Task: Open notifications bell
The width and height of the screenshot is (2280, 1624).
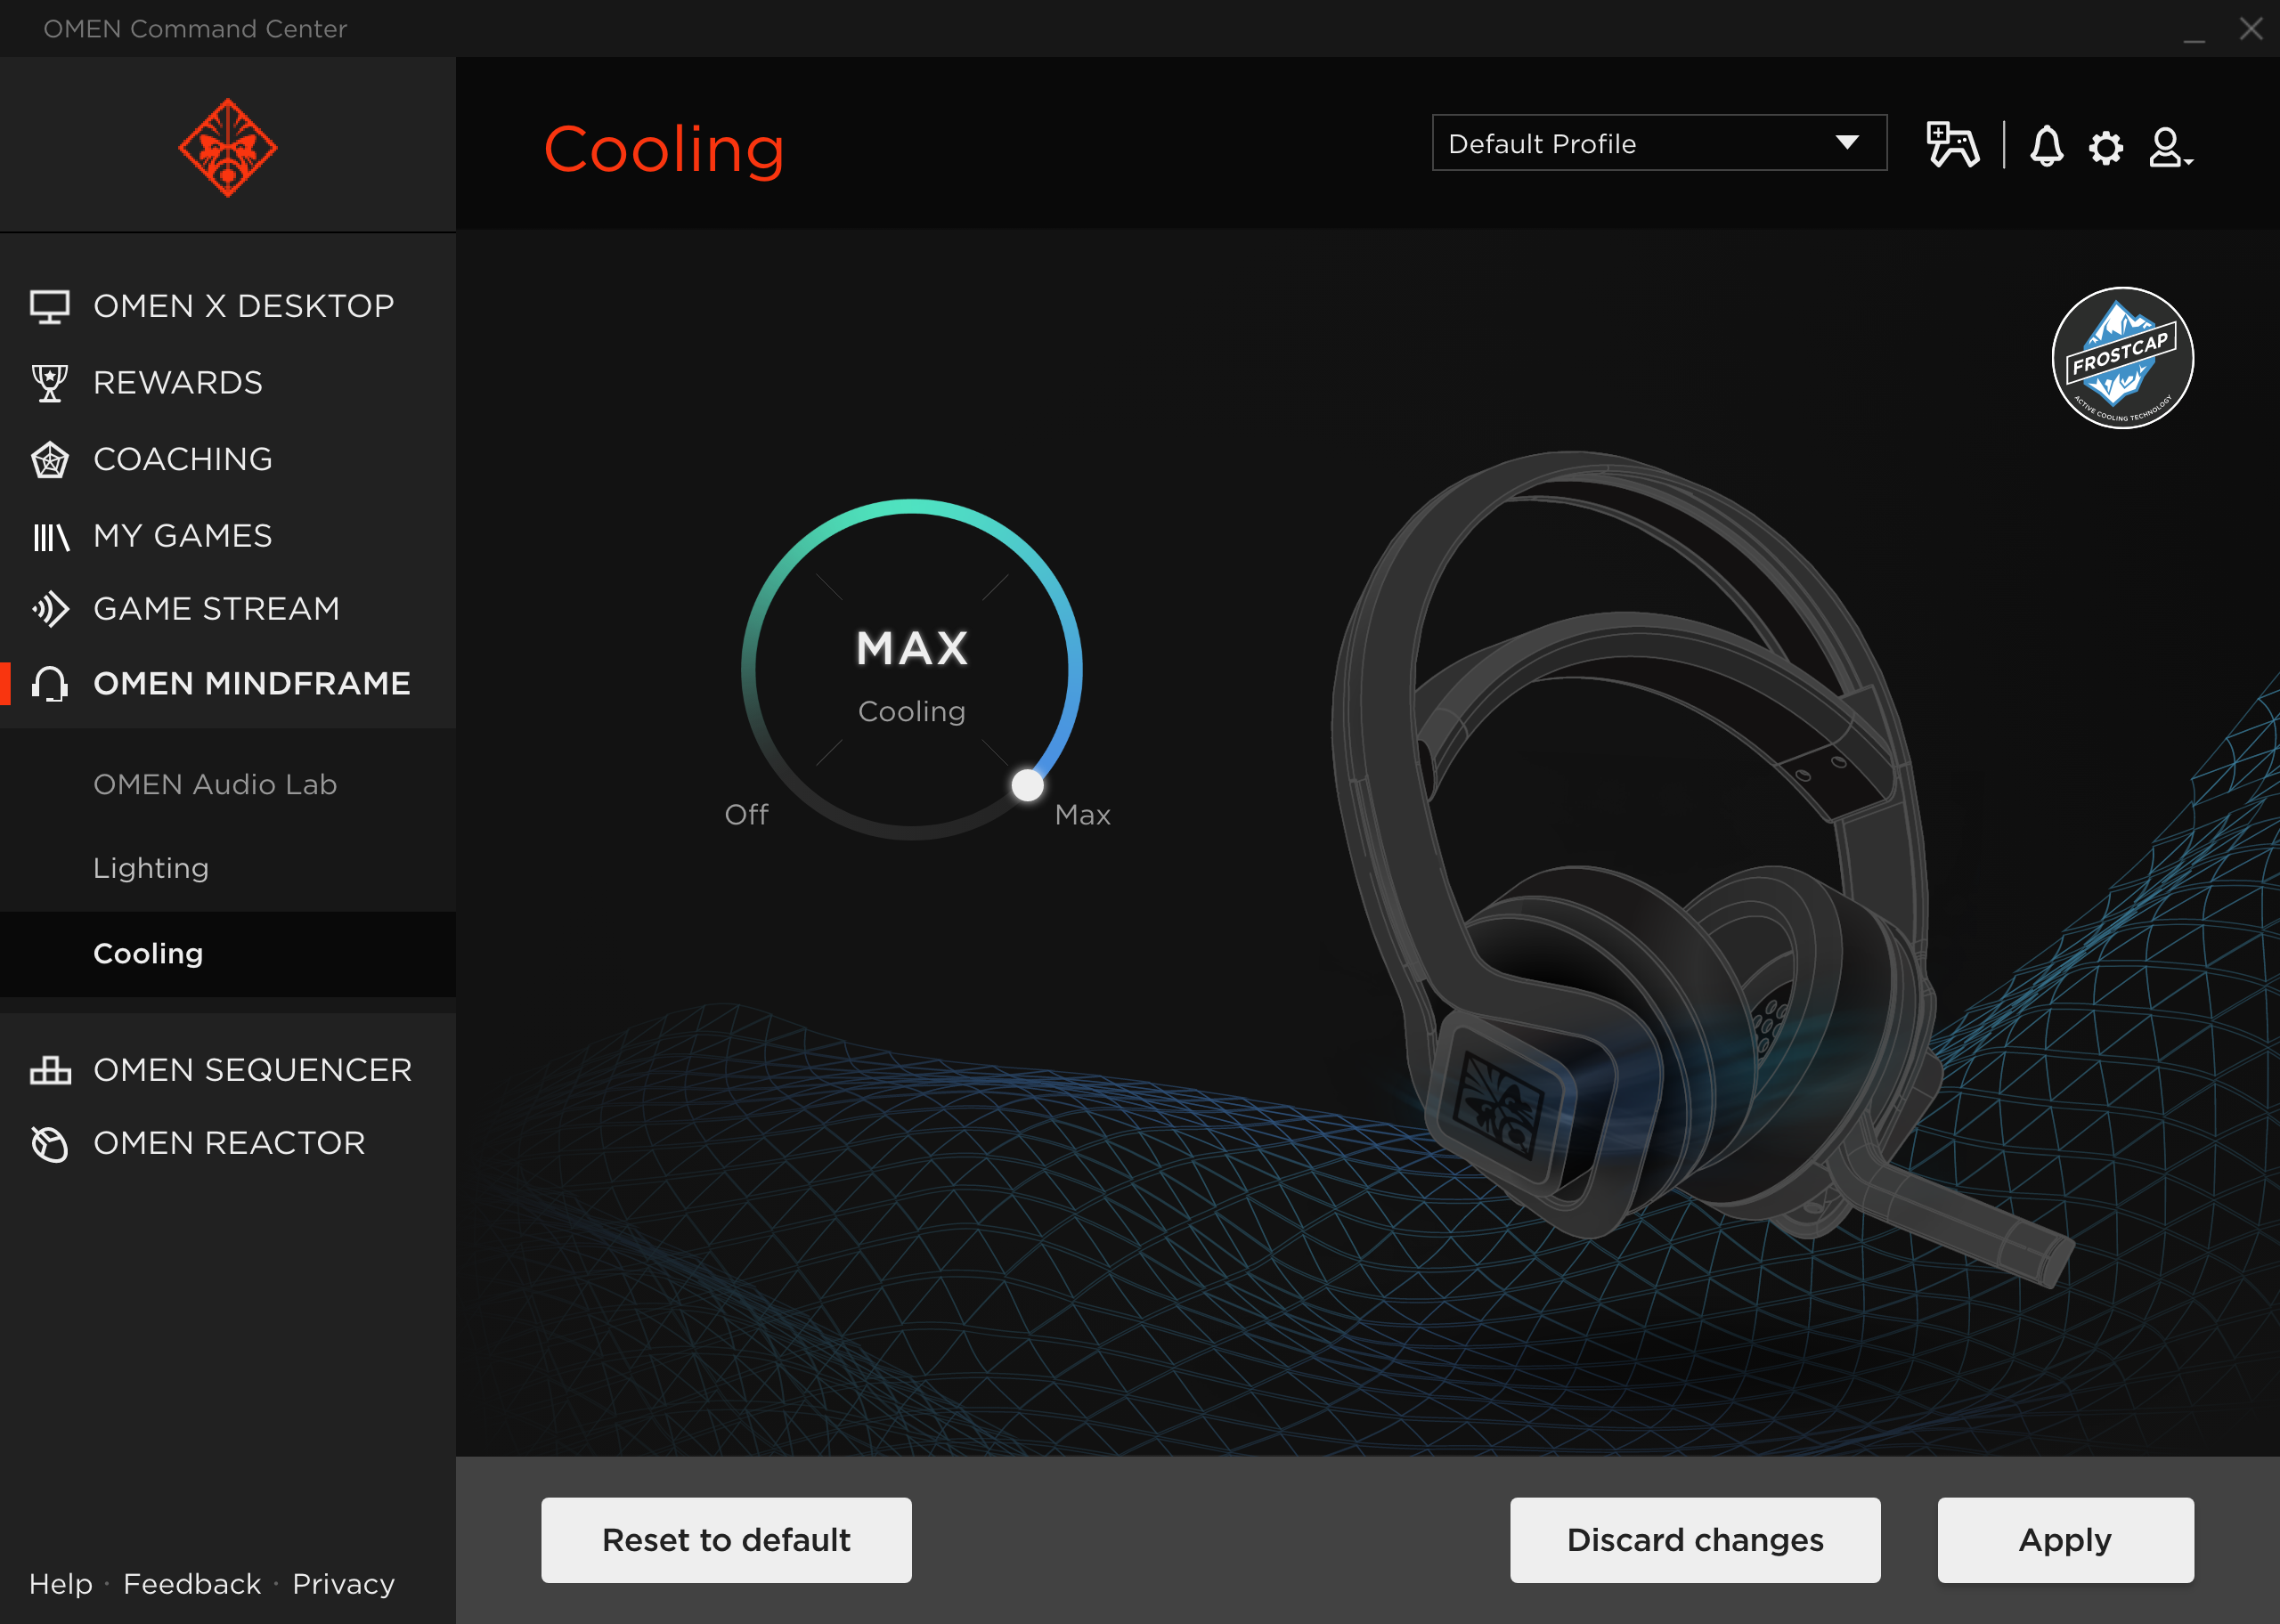Action: coord(2046,146)
